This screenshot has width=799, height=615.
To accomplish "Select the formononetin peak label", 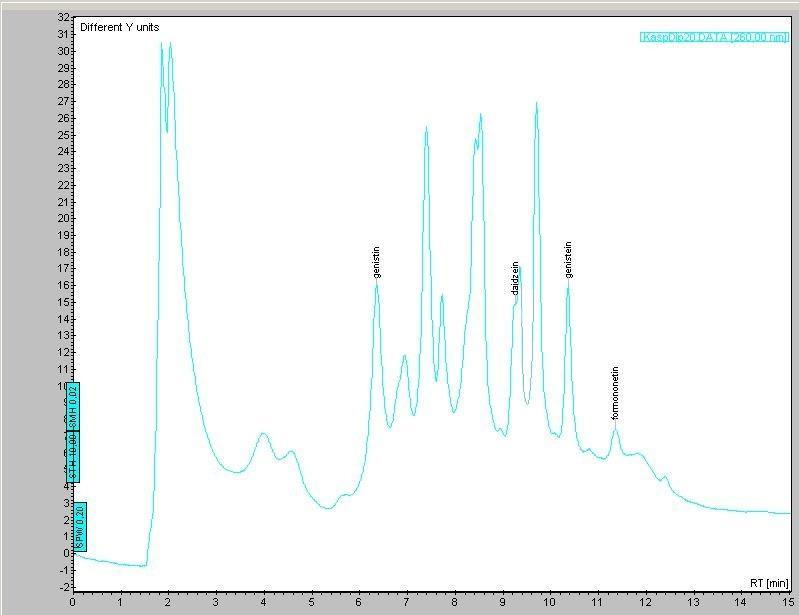I will pos(615,393).
